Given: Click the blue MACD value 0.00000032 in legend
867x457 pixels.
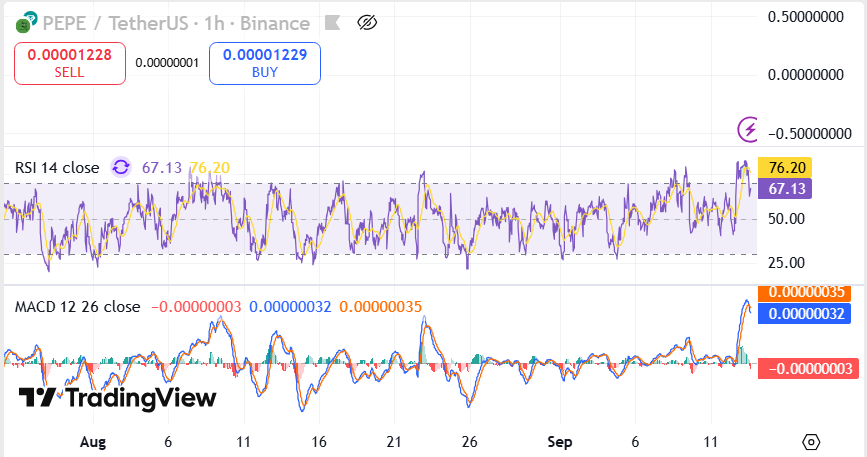Looking at the screenshot, I should click(290, 307).
